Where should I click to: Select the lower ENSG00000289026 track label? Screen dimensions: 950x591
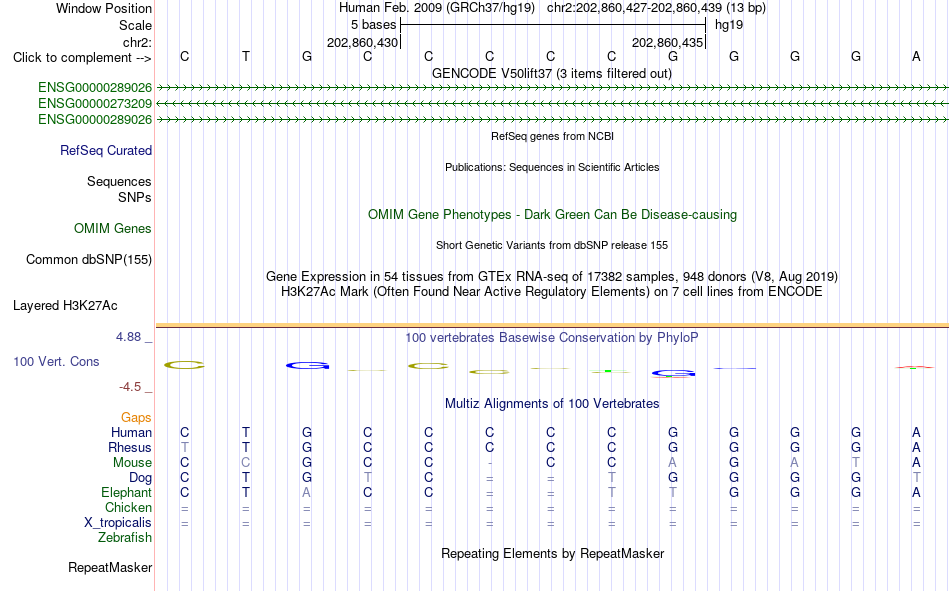tap(95, 119)
